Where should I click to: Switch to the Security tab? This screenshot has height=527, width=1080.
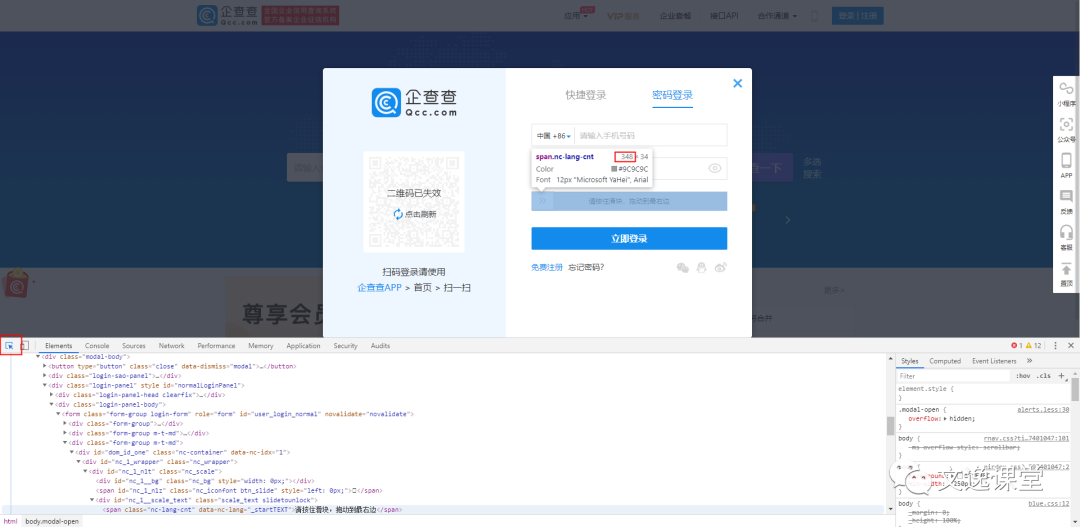pos(346,346)
